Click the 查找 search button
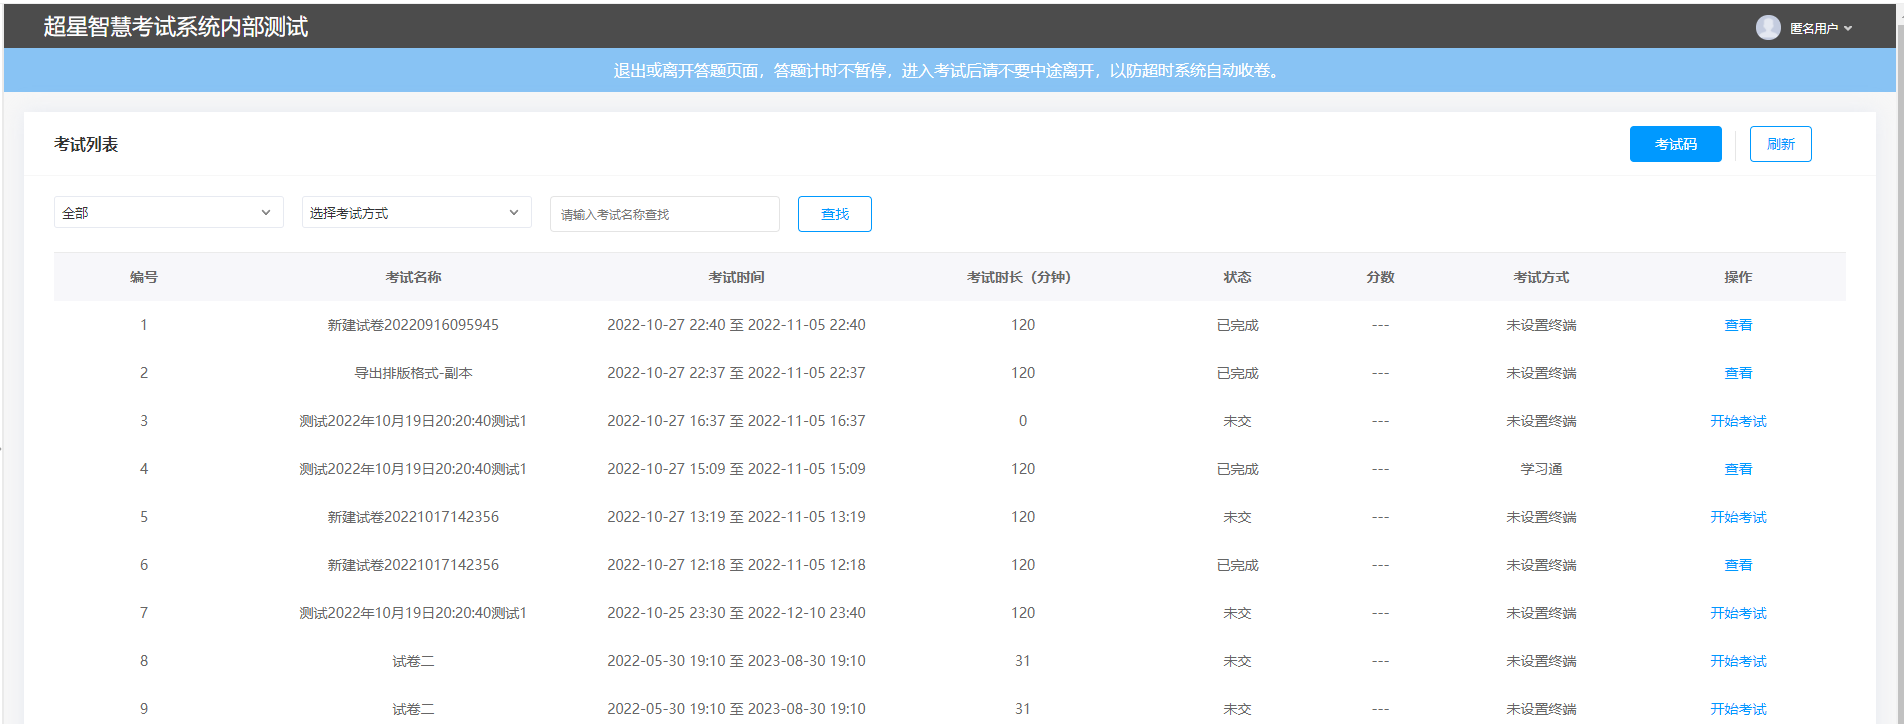 pos(835,214)
